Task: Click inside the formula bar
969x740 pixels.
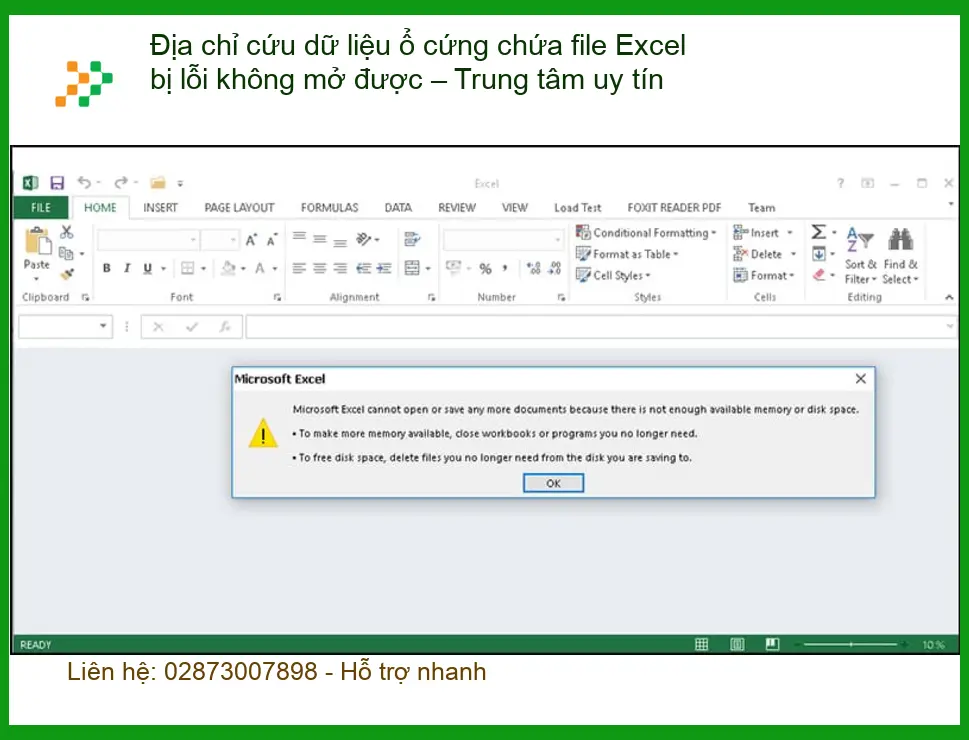Action: coord(601,326)
